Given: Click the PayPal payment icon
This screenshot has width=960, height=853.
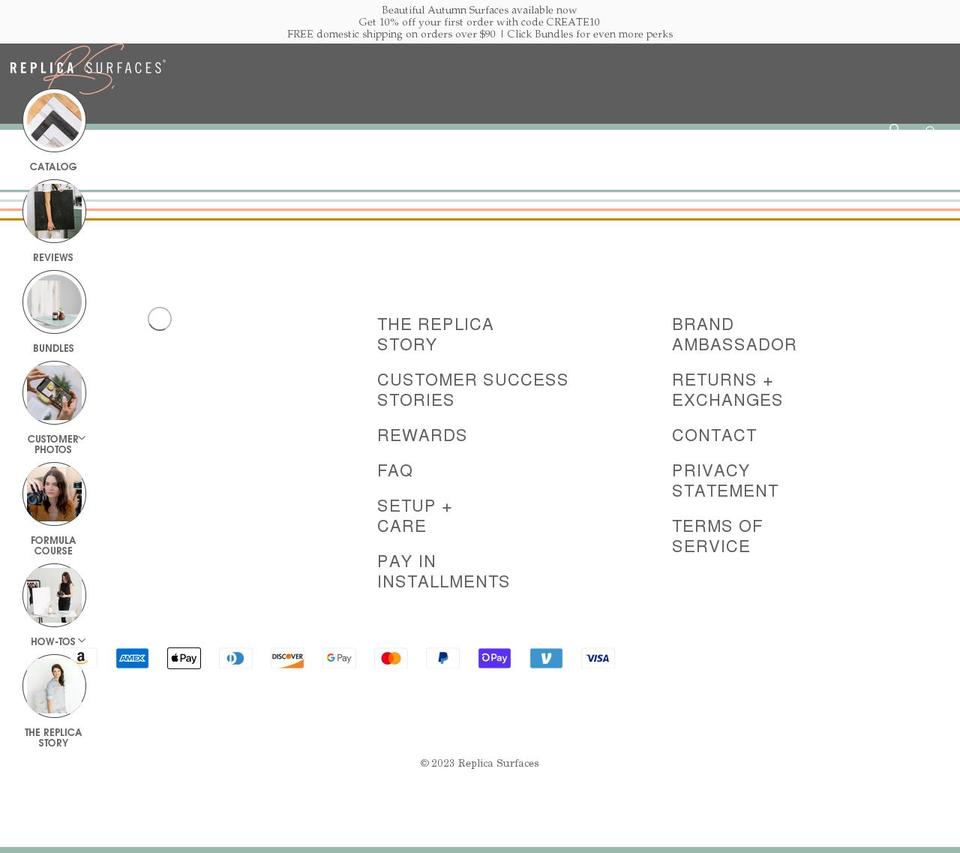Looking at the screenshot, I should coord(442,658).
